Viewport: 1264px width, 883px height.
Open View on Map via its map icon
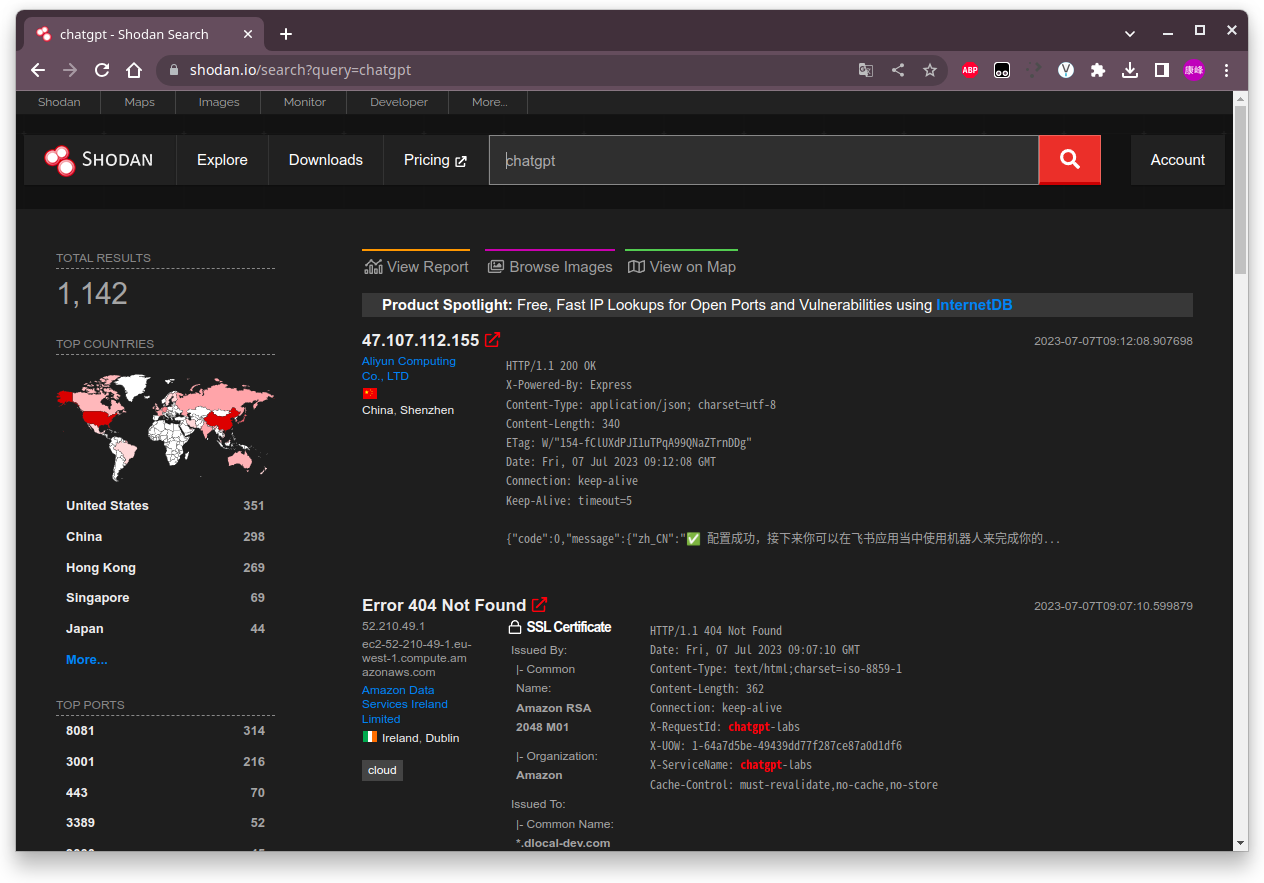(637, 266)
